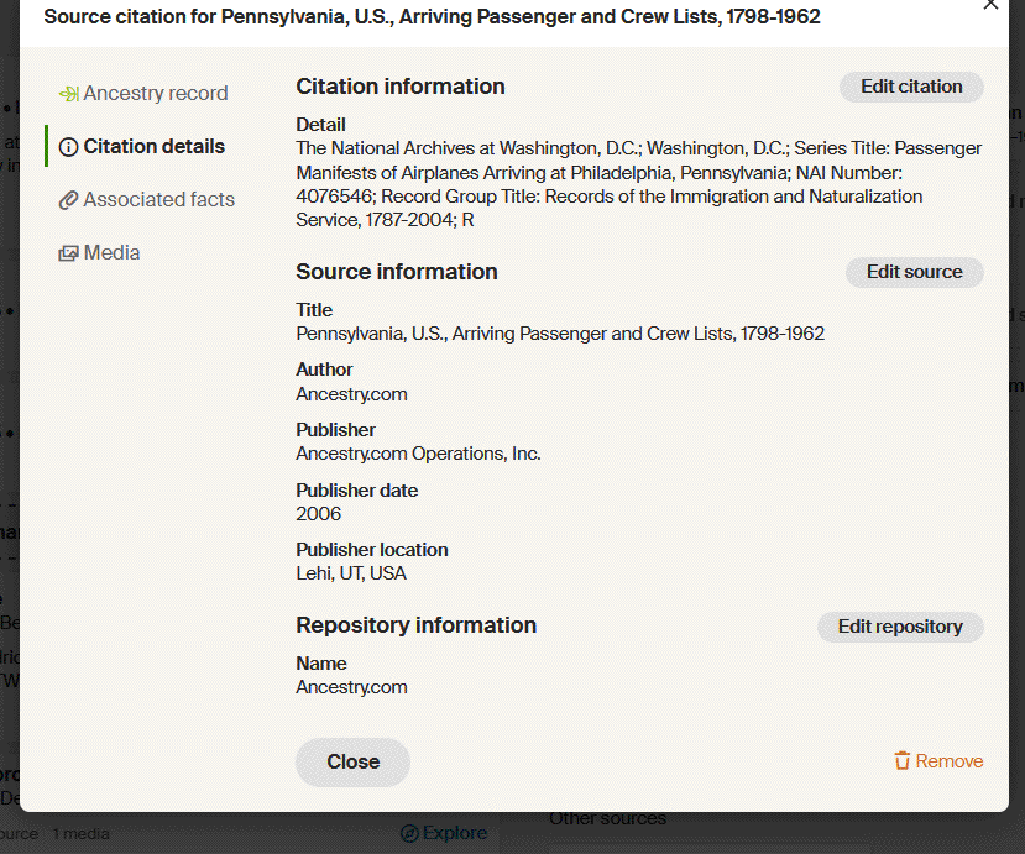
Task: Select the Citation details tab label
Action: (154, 147)
